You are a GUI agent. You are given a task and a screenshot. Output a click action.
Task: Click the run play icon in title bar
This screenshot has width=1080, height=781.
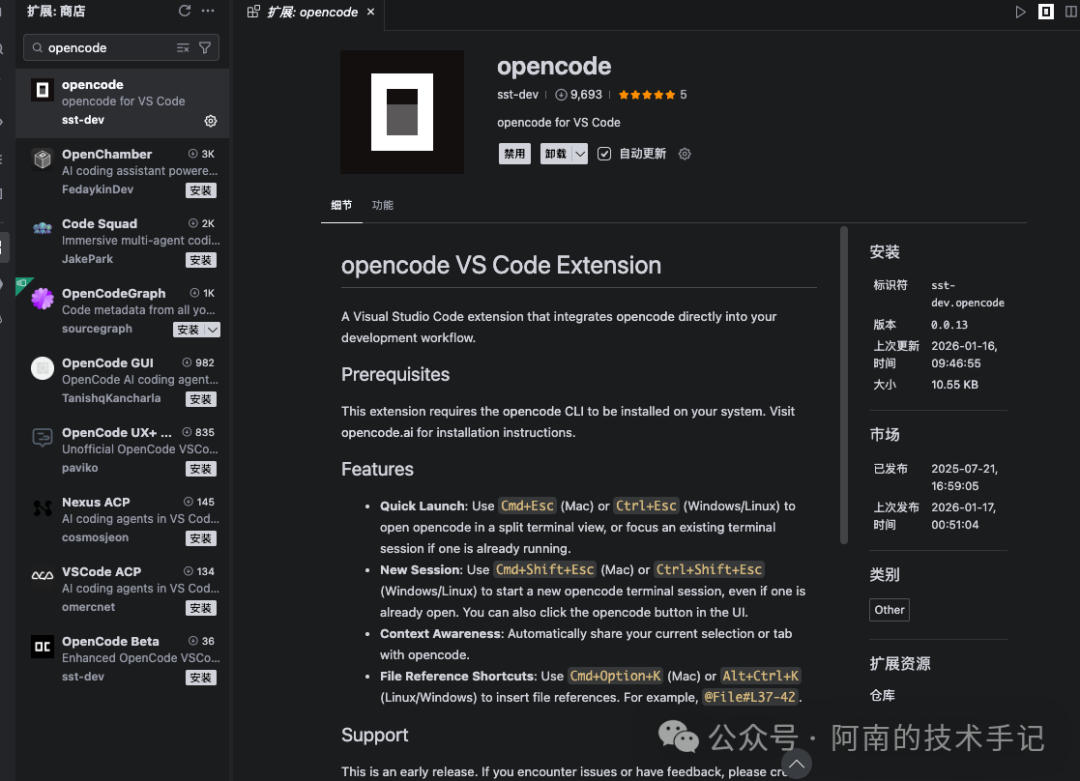point(1020,11)
